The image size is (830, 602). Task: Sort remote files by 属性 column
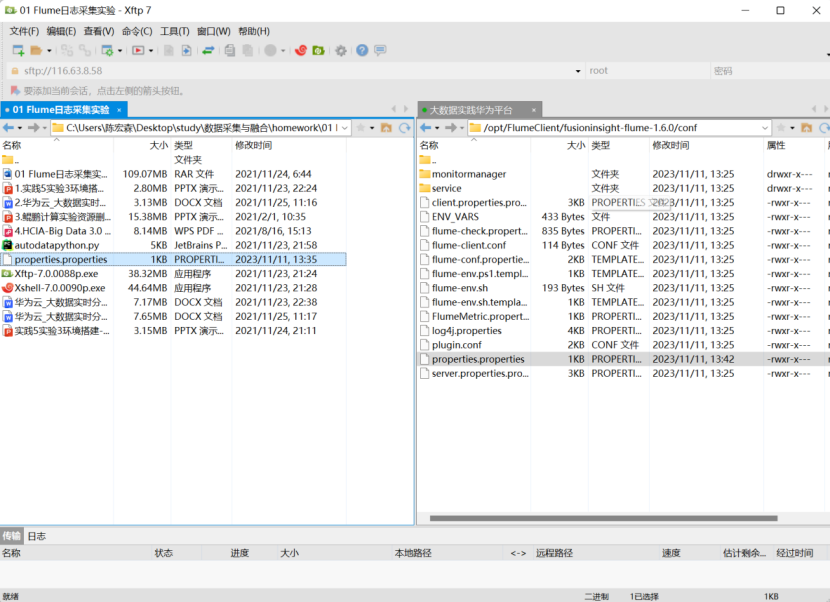792,145
